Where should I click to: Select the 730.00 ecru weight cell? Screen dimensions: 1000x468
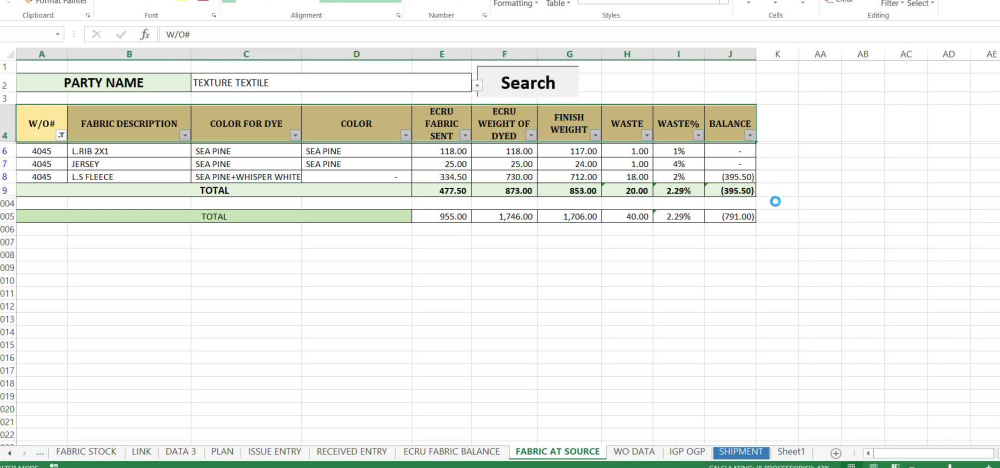point(504,177)
